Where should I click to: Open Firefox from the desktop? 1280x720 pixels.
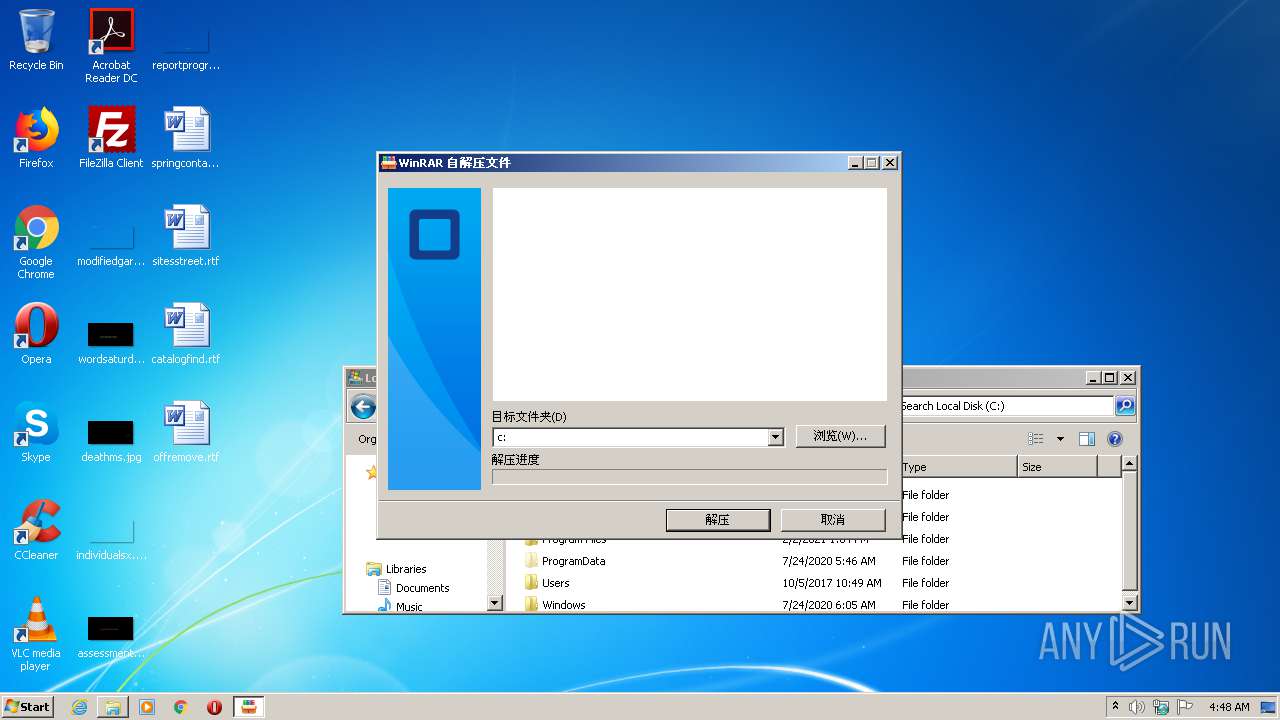36,138
